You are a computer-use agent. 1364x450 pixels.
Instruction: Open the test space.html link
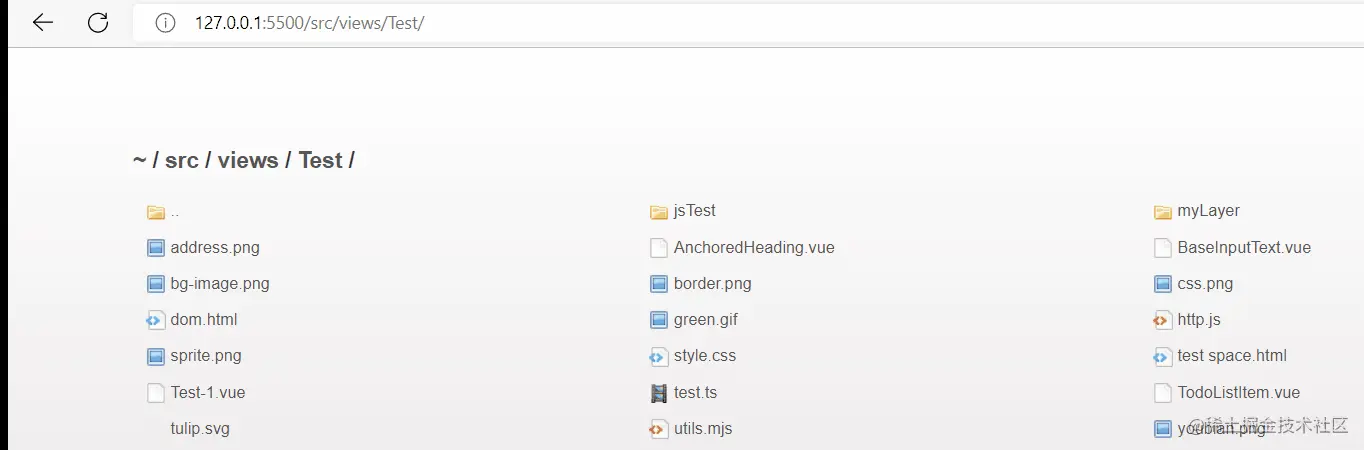1231,356
